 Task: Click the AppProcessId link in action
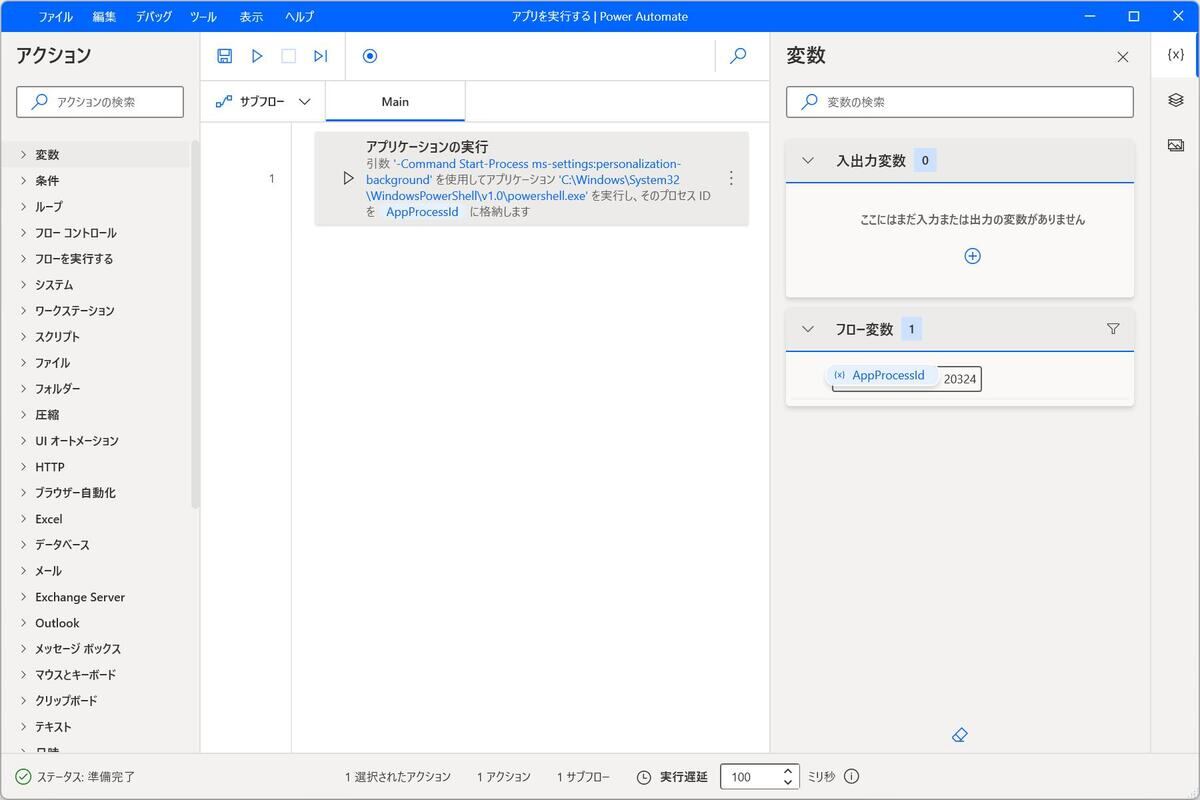(x=422, y=212)
